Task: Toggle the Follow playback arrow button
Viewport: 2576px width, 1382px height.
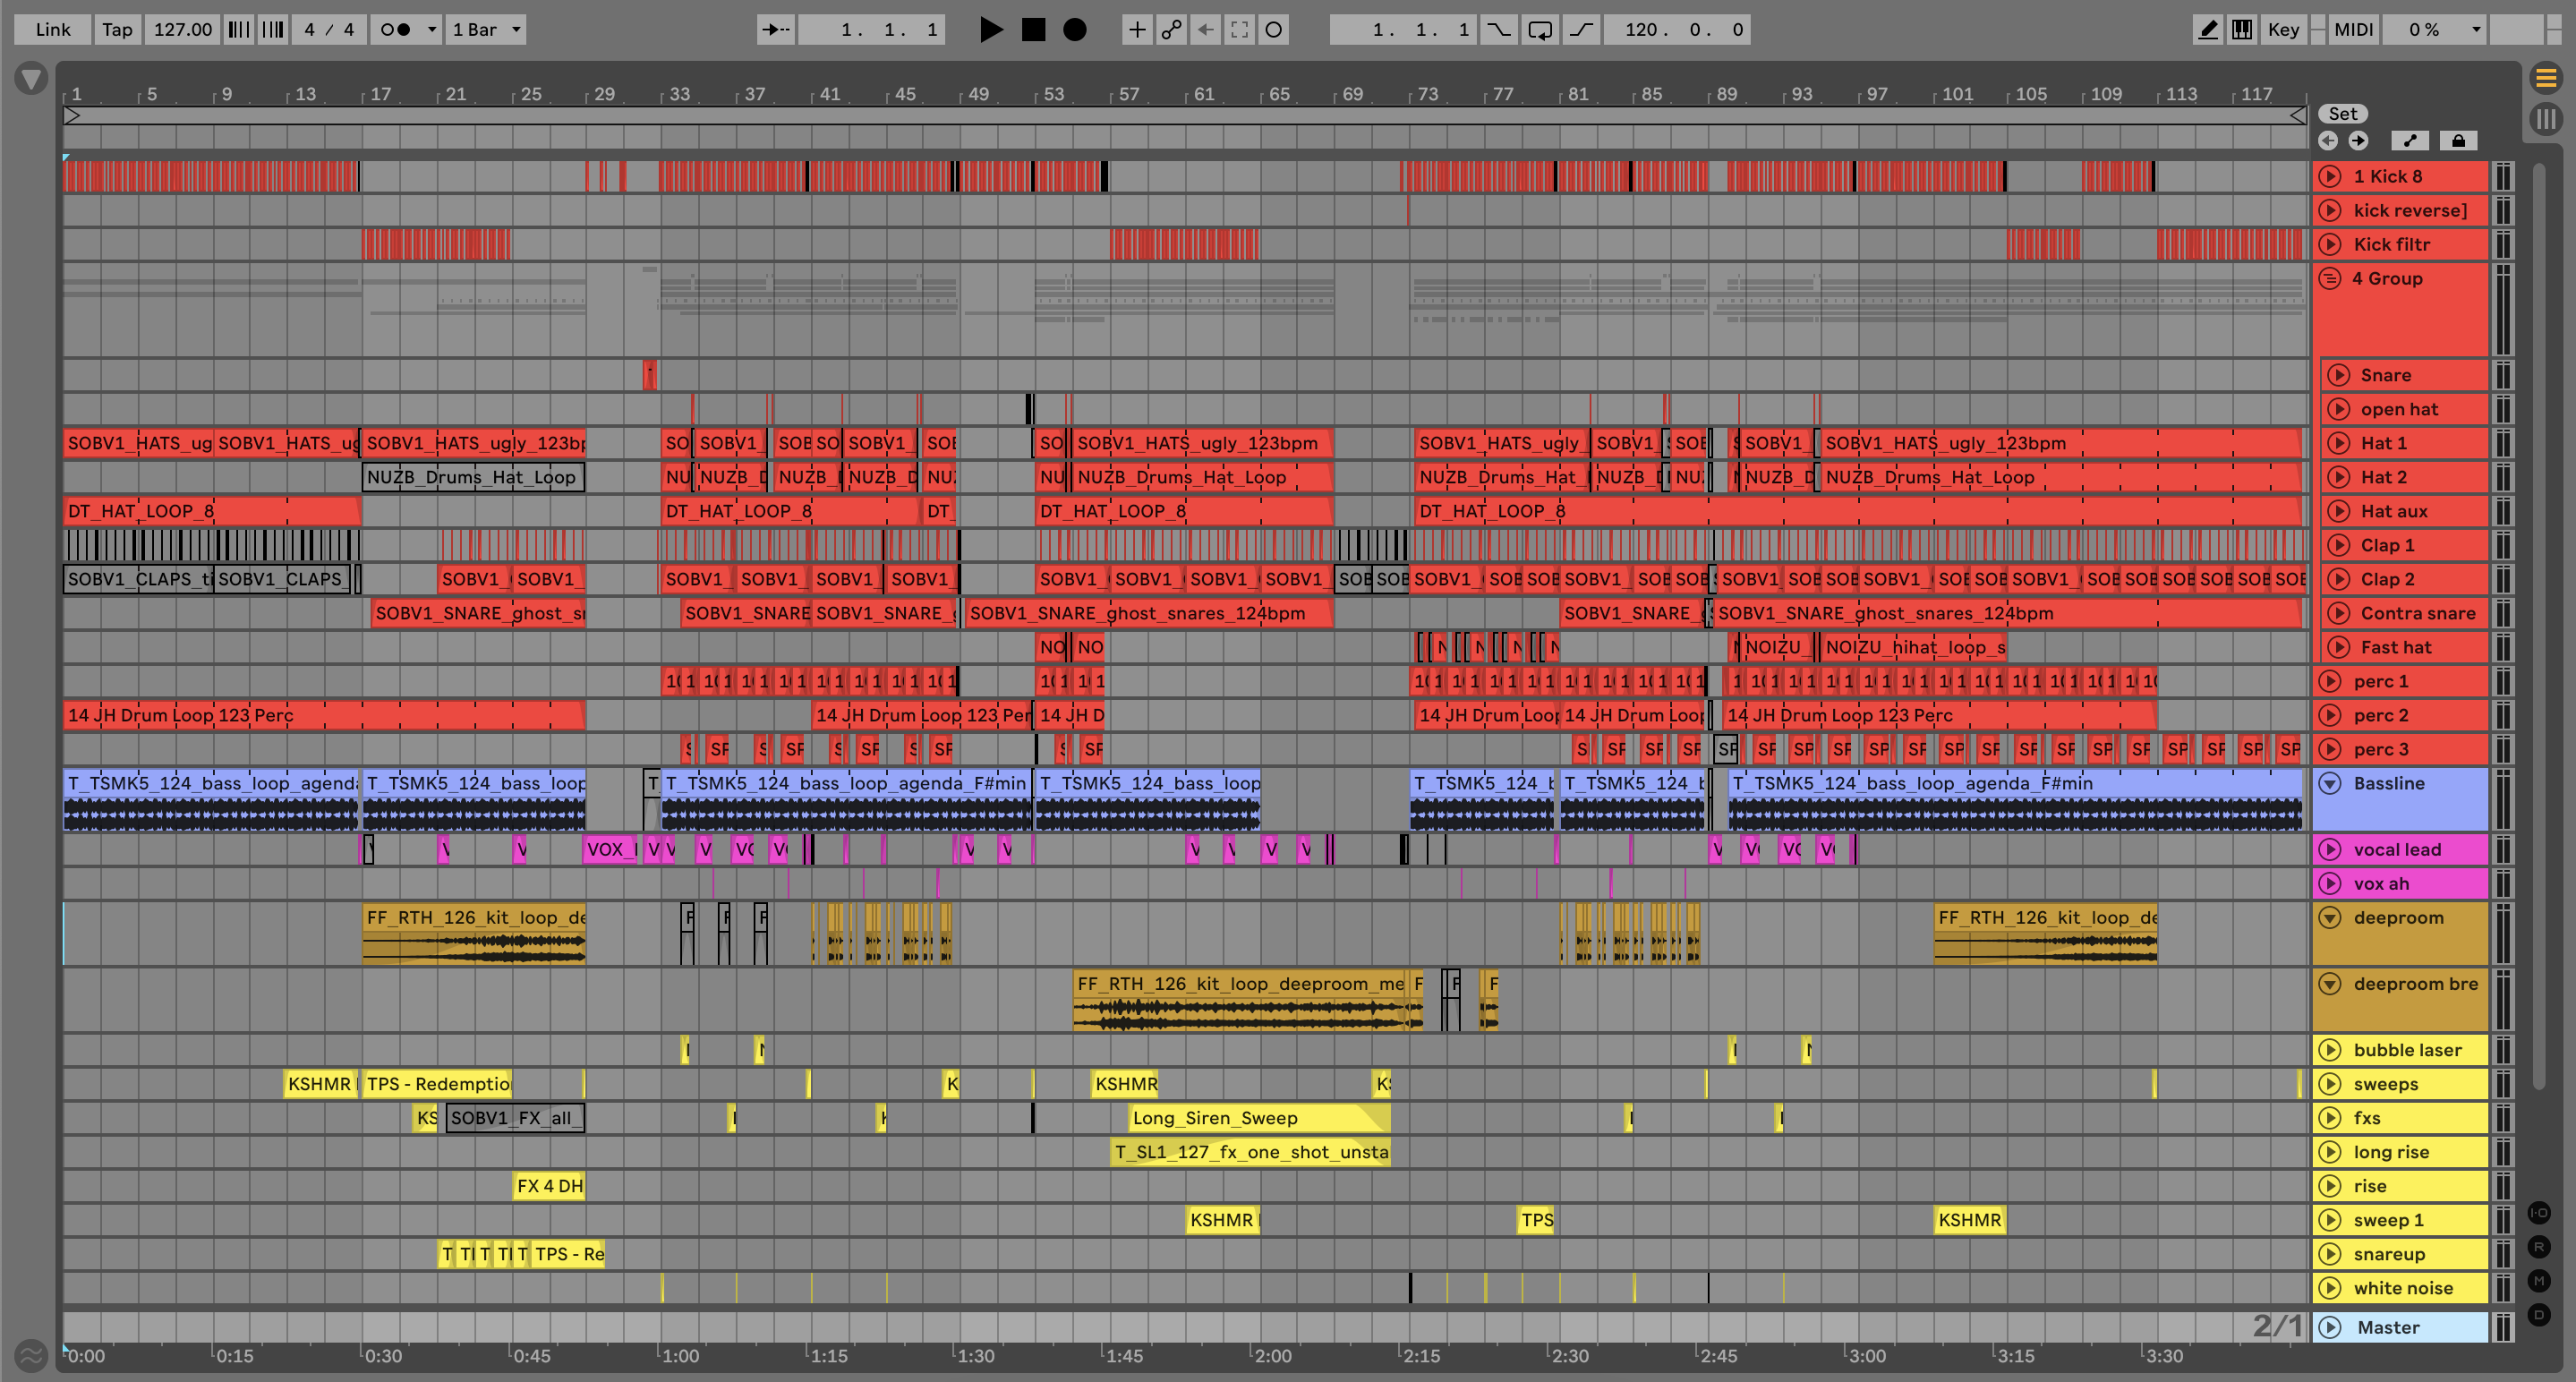Action: coord(776,29)
